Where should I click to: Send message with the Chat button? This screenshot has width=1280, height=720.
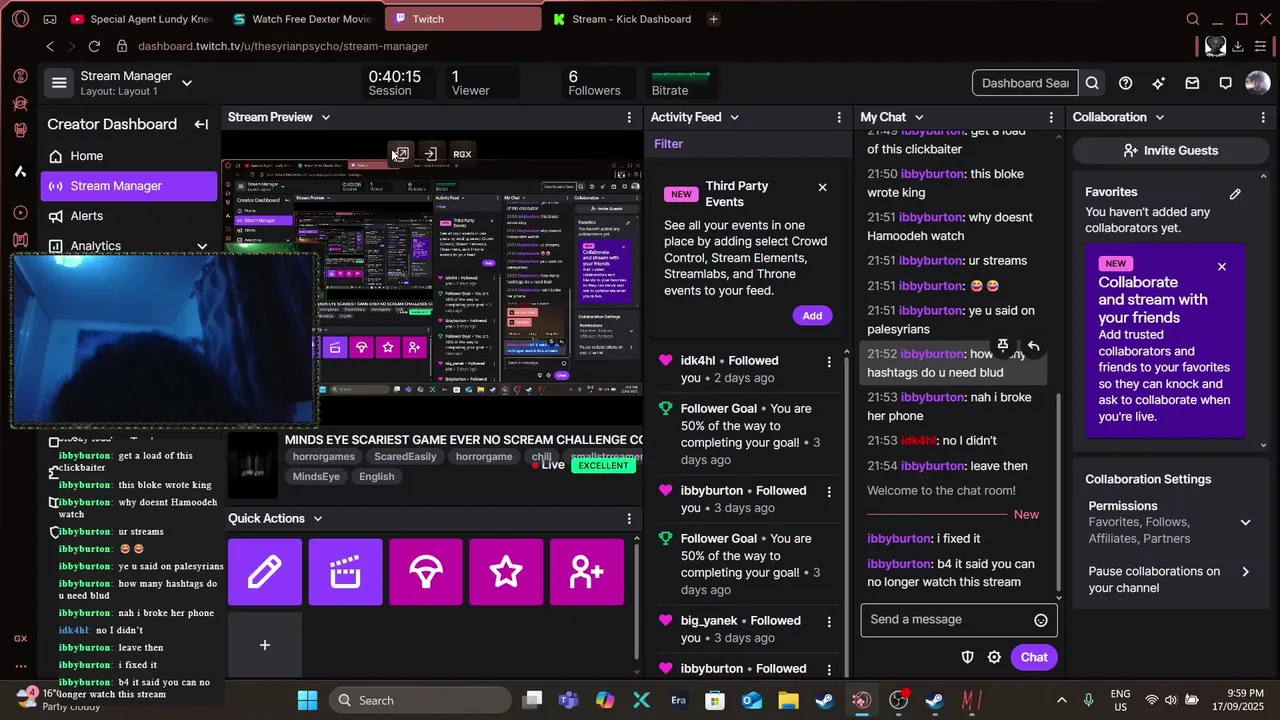[1034, 657]
